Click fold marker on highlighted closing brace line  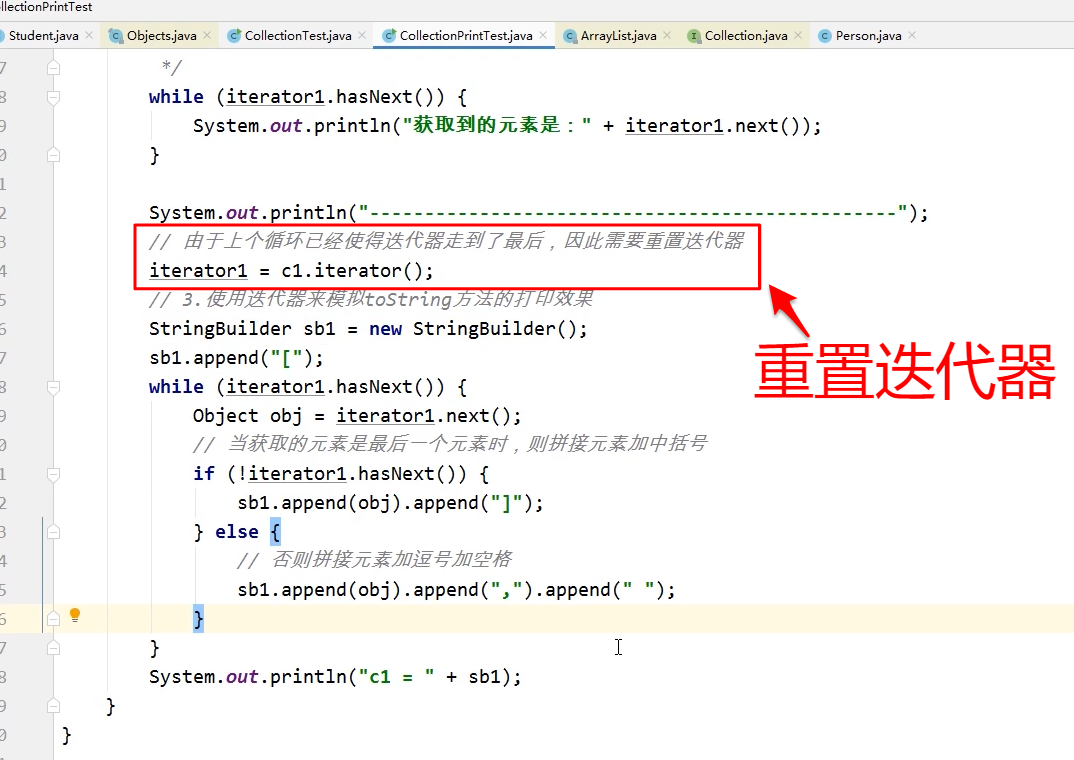(53, 619)
